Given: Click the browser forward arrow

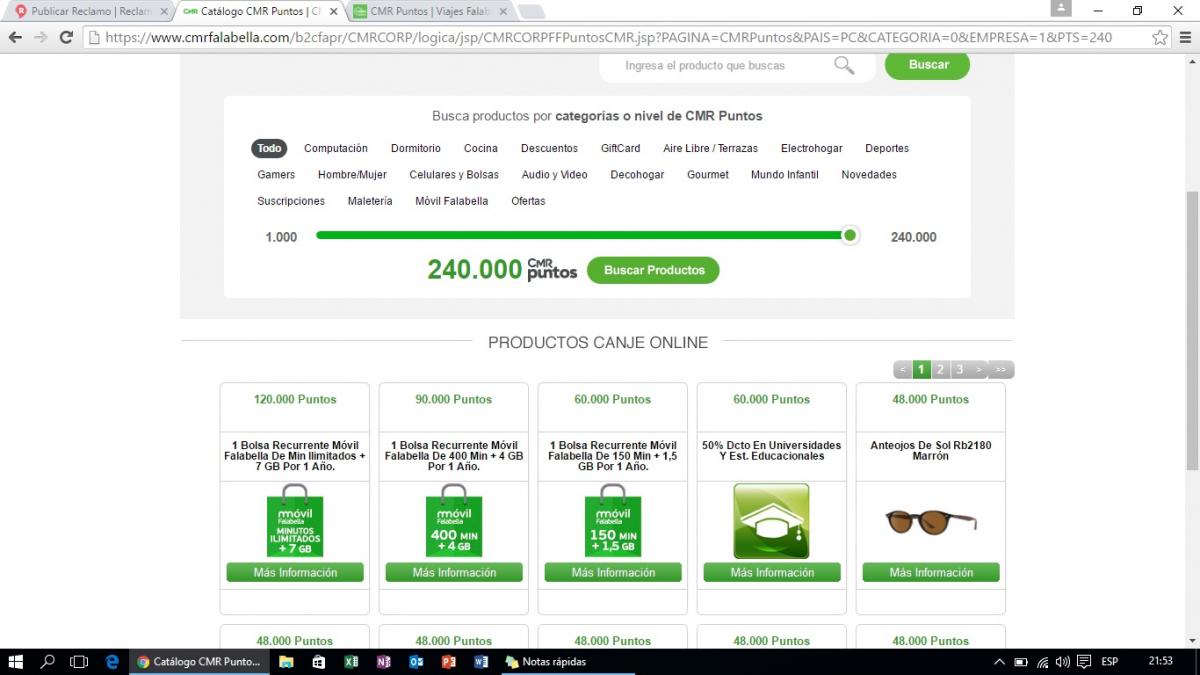Looking at the screenshot, I should pyautogui.click(x=40, y=37).
